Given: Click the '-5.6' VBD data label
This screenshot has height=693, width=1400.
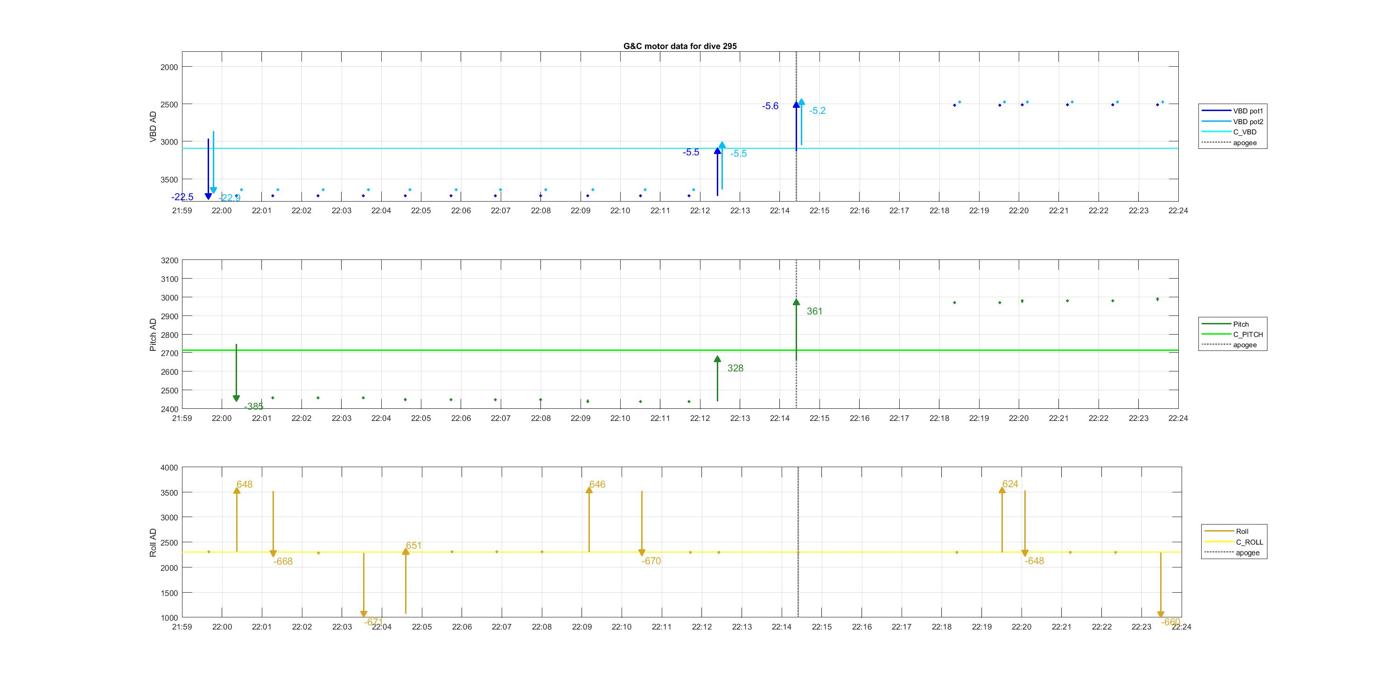Looking at the screenshot, I should pyautogui.click(x=770, y=106).
